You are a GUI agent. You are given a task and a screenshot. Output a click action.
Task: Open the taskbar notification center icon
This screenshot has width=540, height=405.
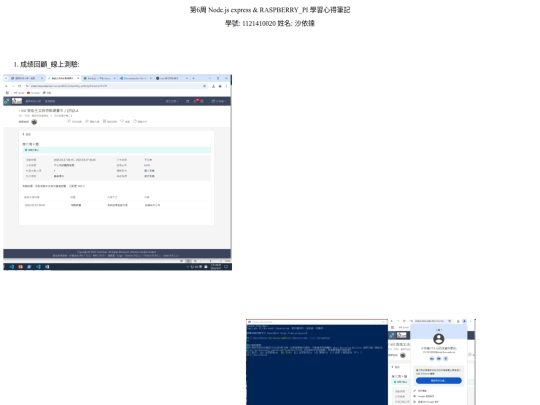(x=226, y=267)
